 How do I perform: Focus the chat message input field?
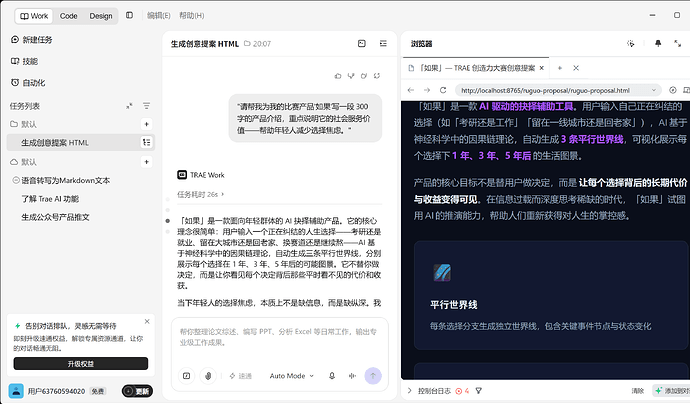point(279,337)
